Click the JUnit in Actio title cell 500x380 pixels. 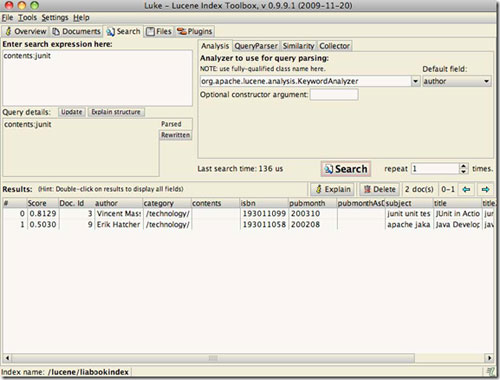point(457,214)
